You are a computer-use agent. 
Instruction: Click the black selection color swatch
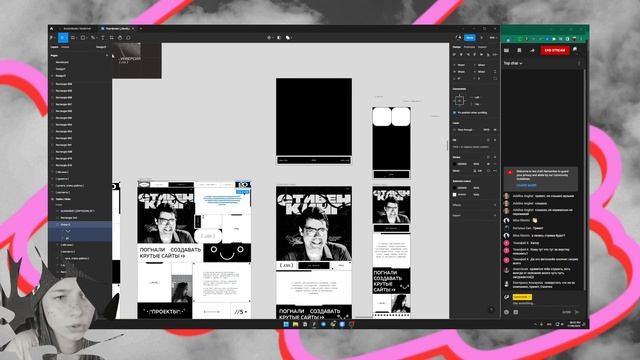[455, 188]
